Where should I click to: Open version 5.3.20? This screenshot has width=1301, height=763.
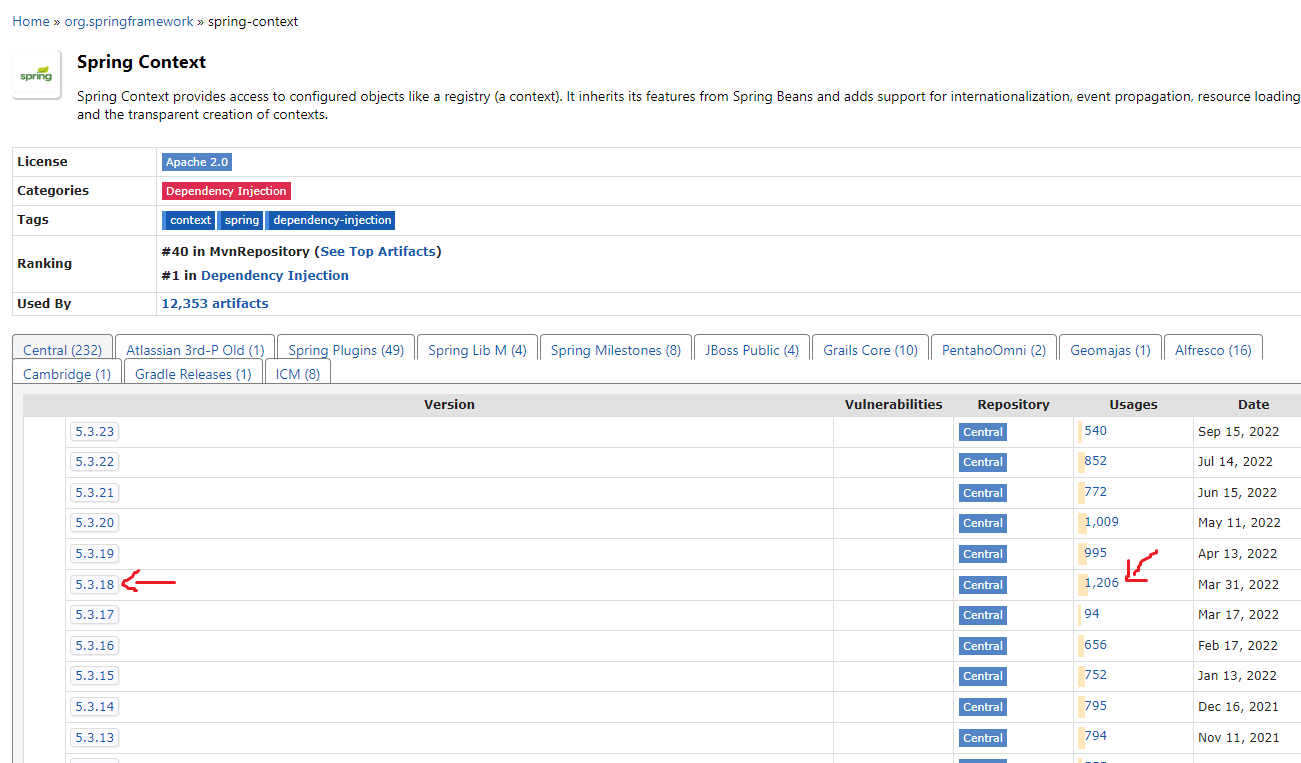(x=94, y=523)
